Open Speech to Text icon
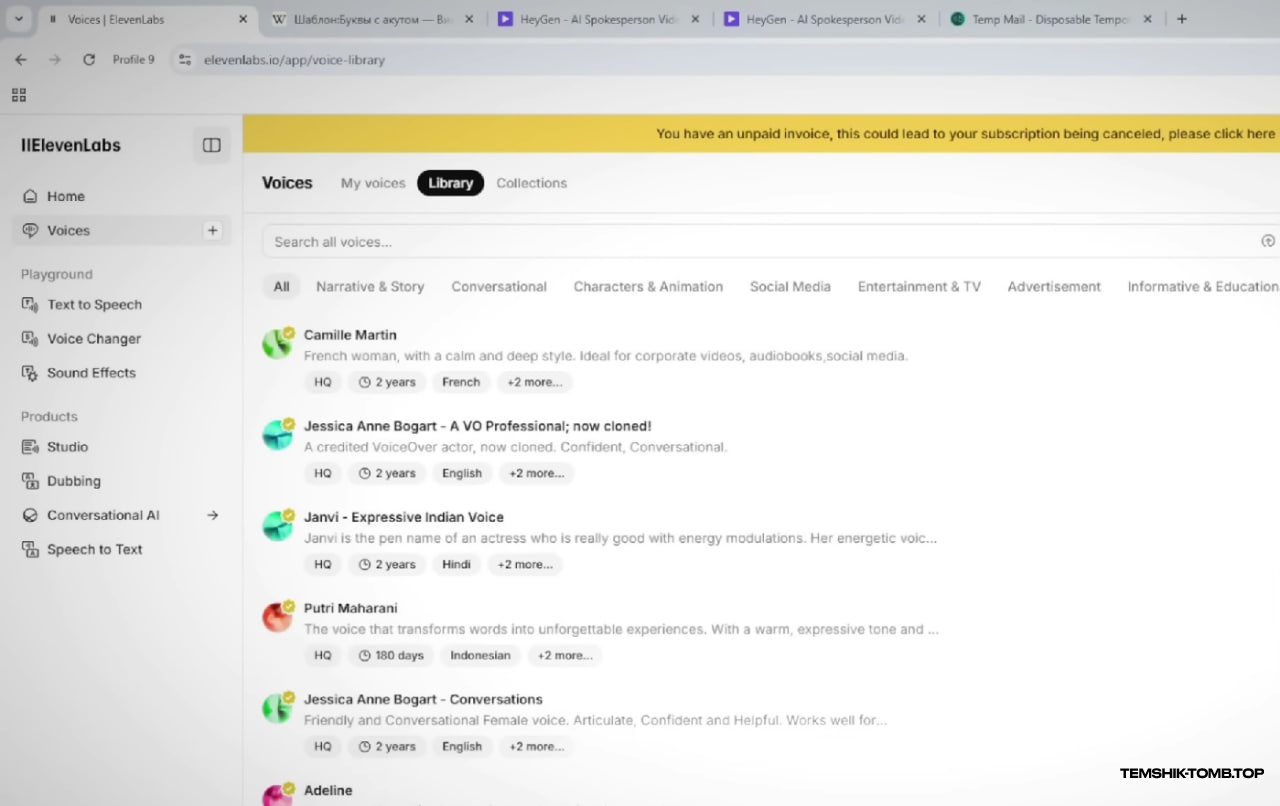 point(30,549)
